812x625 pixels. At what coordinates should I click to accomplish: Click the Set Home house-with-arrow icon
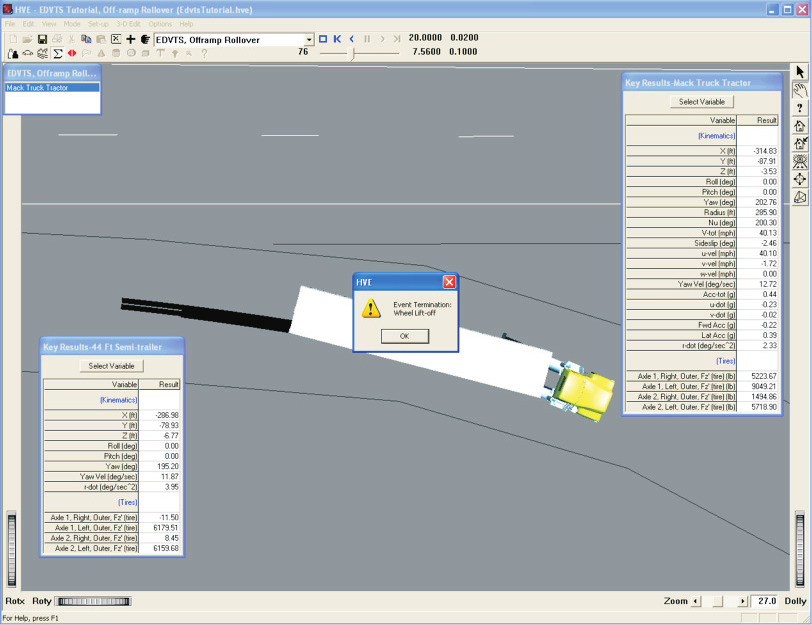[800, 143]
